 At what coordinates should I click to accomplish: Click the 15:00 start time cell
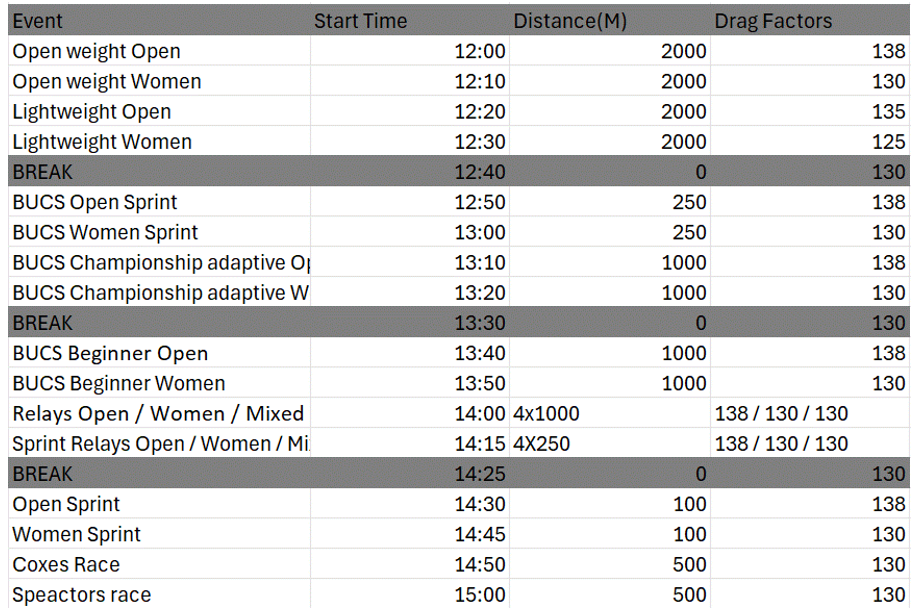click(408, 595)
